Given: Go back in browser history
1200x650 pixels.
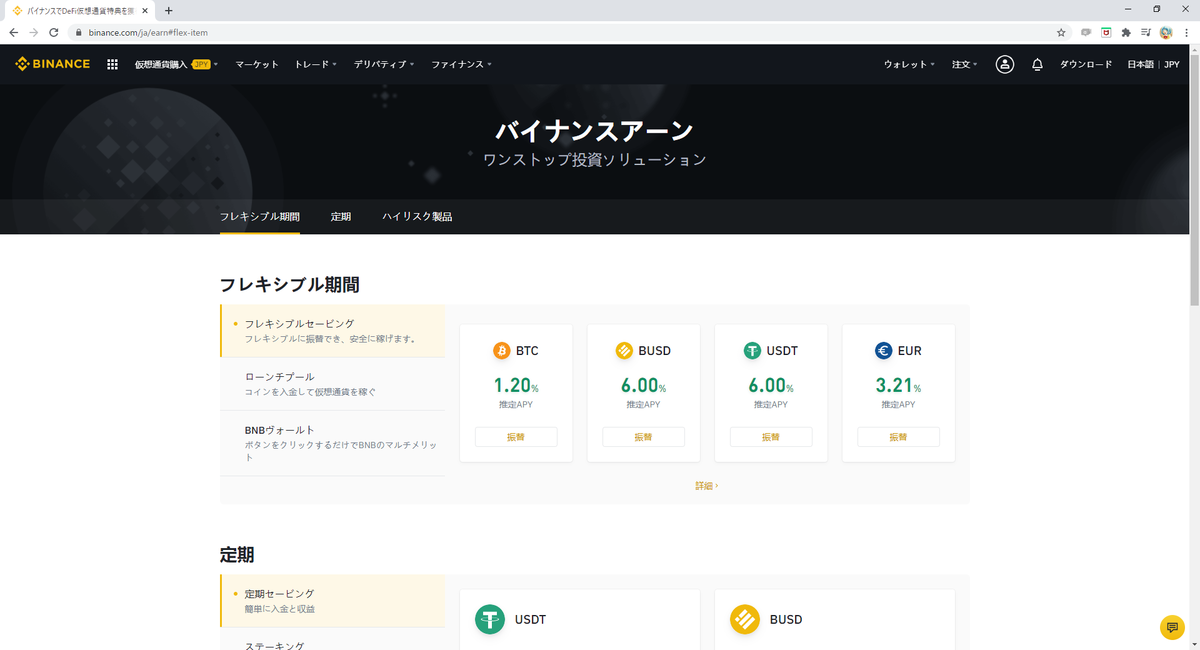Looking at the screenshot, I should point(13,32).
